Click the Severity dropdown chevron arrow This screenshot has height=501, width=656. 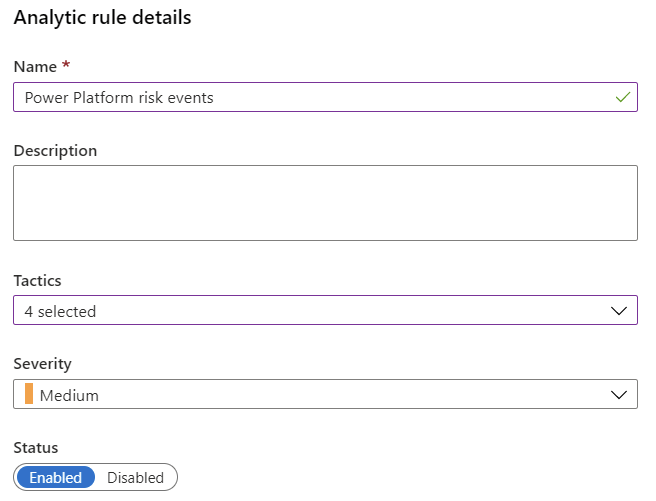(618, 395)
